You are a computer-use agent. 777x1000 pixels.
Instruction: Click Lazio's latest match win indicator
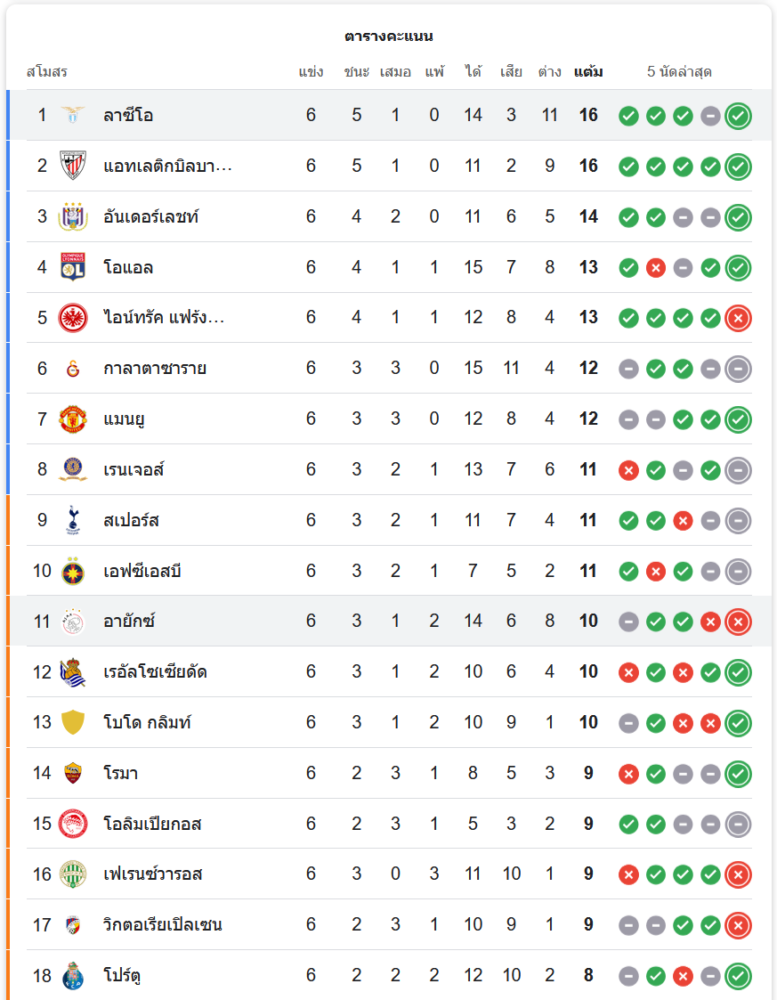[738, 115]
